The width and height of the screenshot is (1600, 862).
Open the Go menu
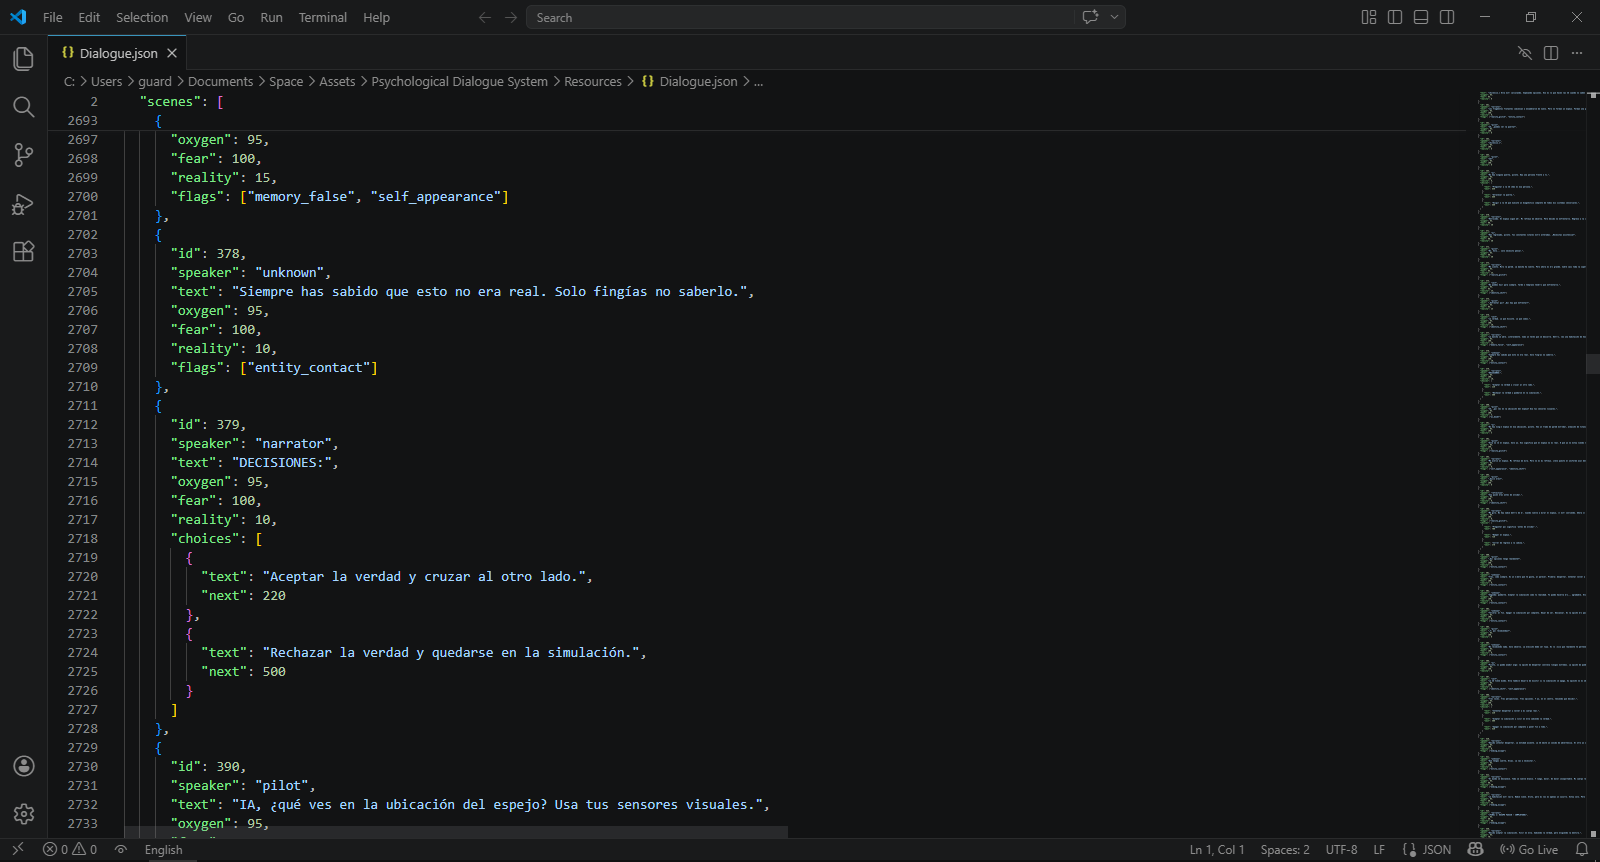[236, 17]
